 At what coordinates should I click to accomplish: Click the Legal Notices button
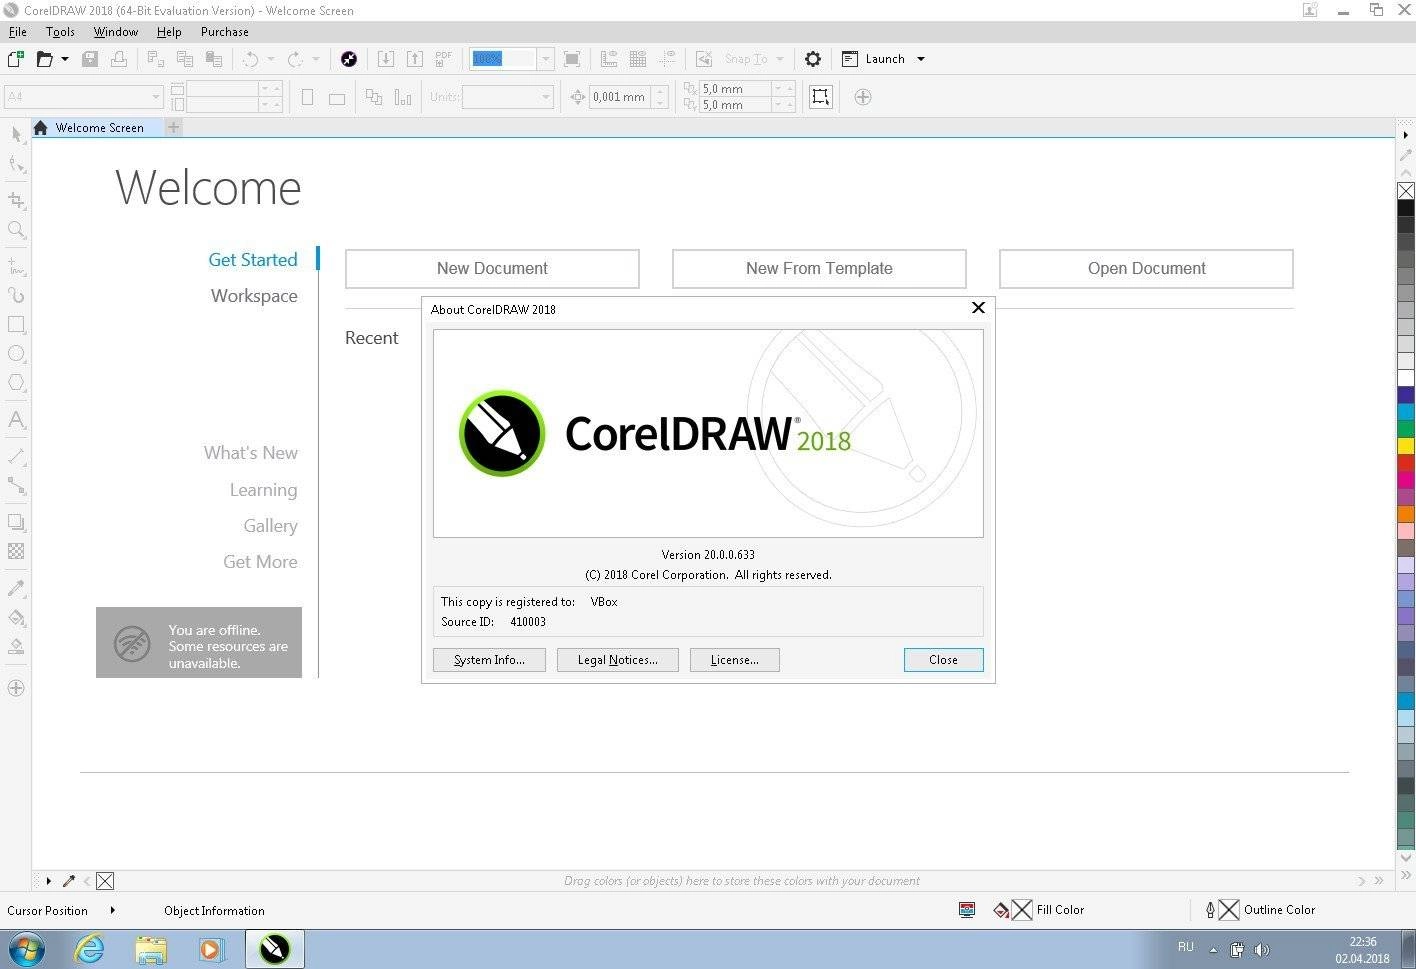[x=618, y=660]
